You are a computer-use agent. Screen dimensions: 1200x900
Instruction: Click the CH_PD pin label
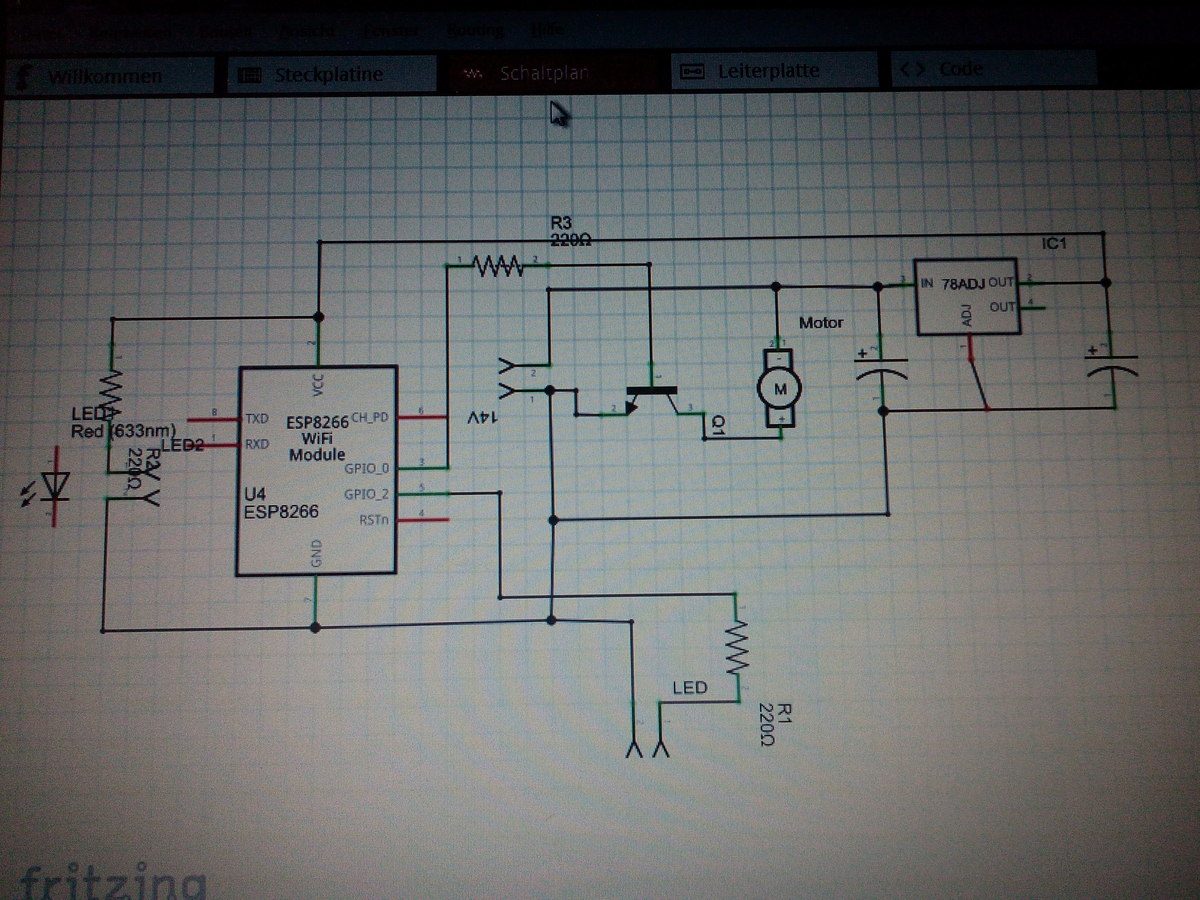point(369,416)
